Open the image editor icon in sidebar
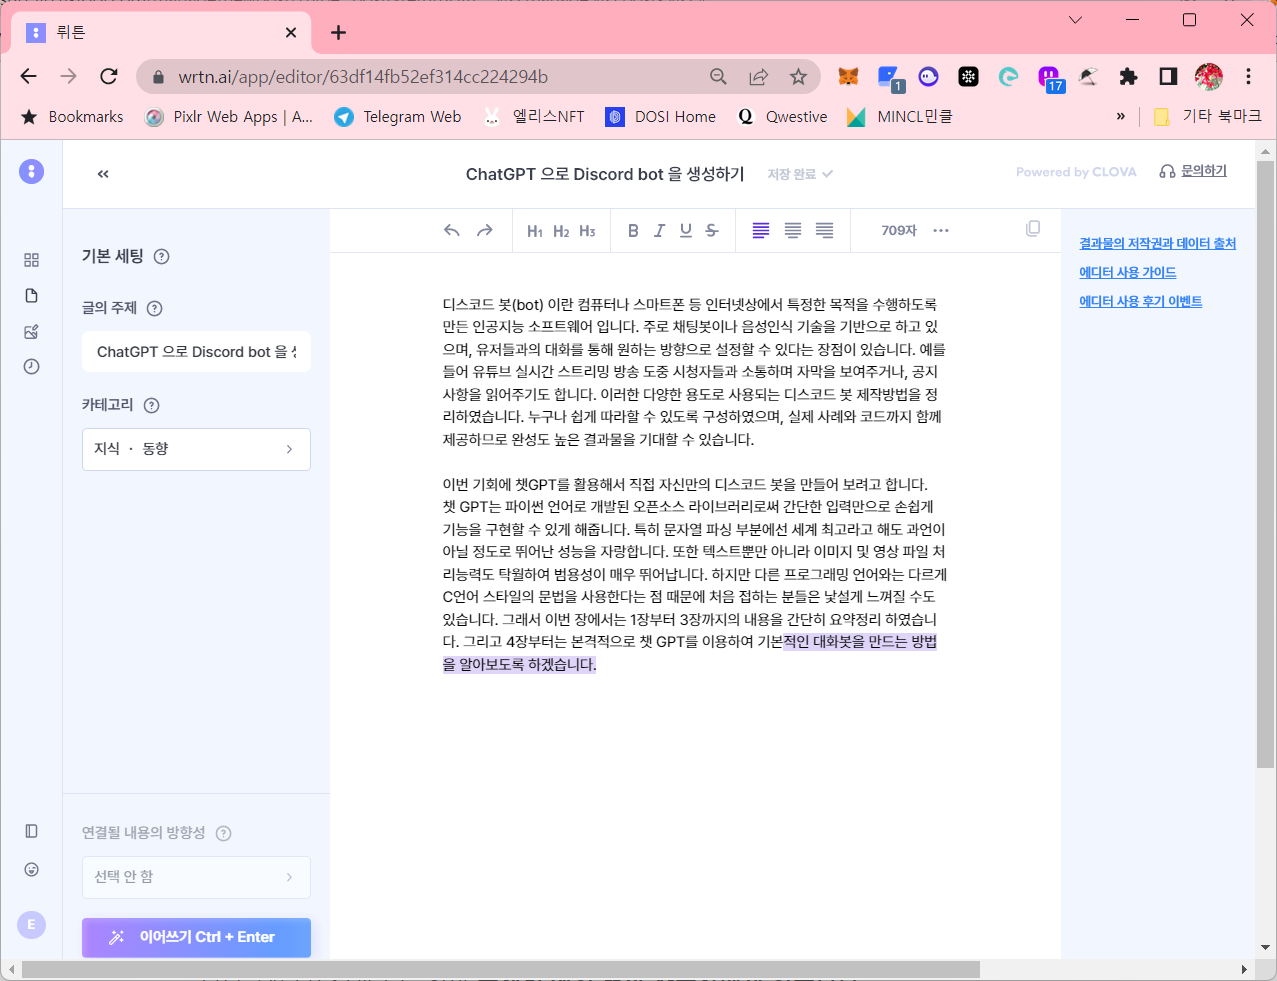 pos(31,331)
